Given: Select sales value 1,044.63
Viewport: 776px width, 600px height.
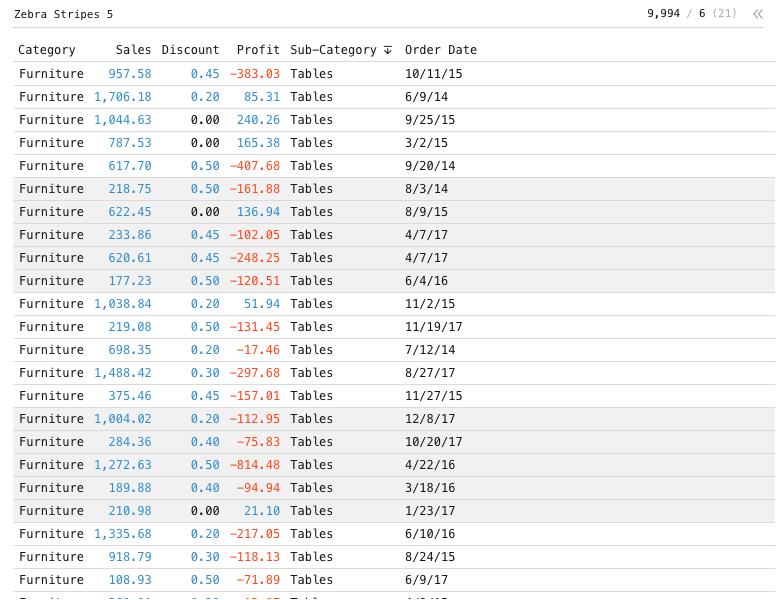Looking at the screenshot, I should click(x=123, y=120).
